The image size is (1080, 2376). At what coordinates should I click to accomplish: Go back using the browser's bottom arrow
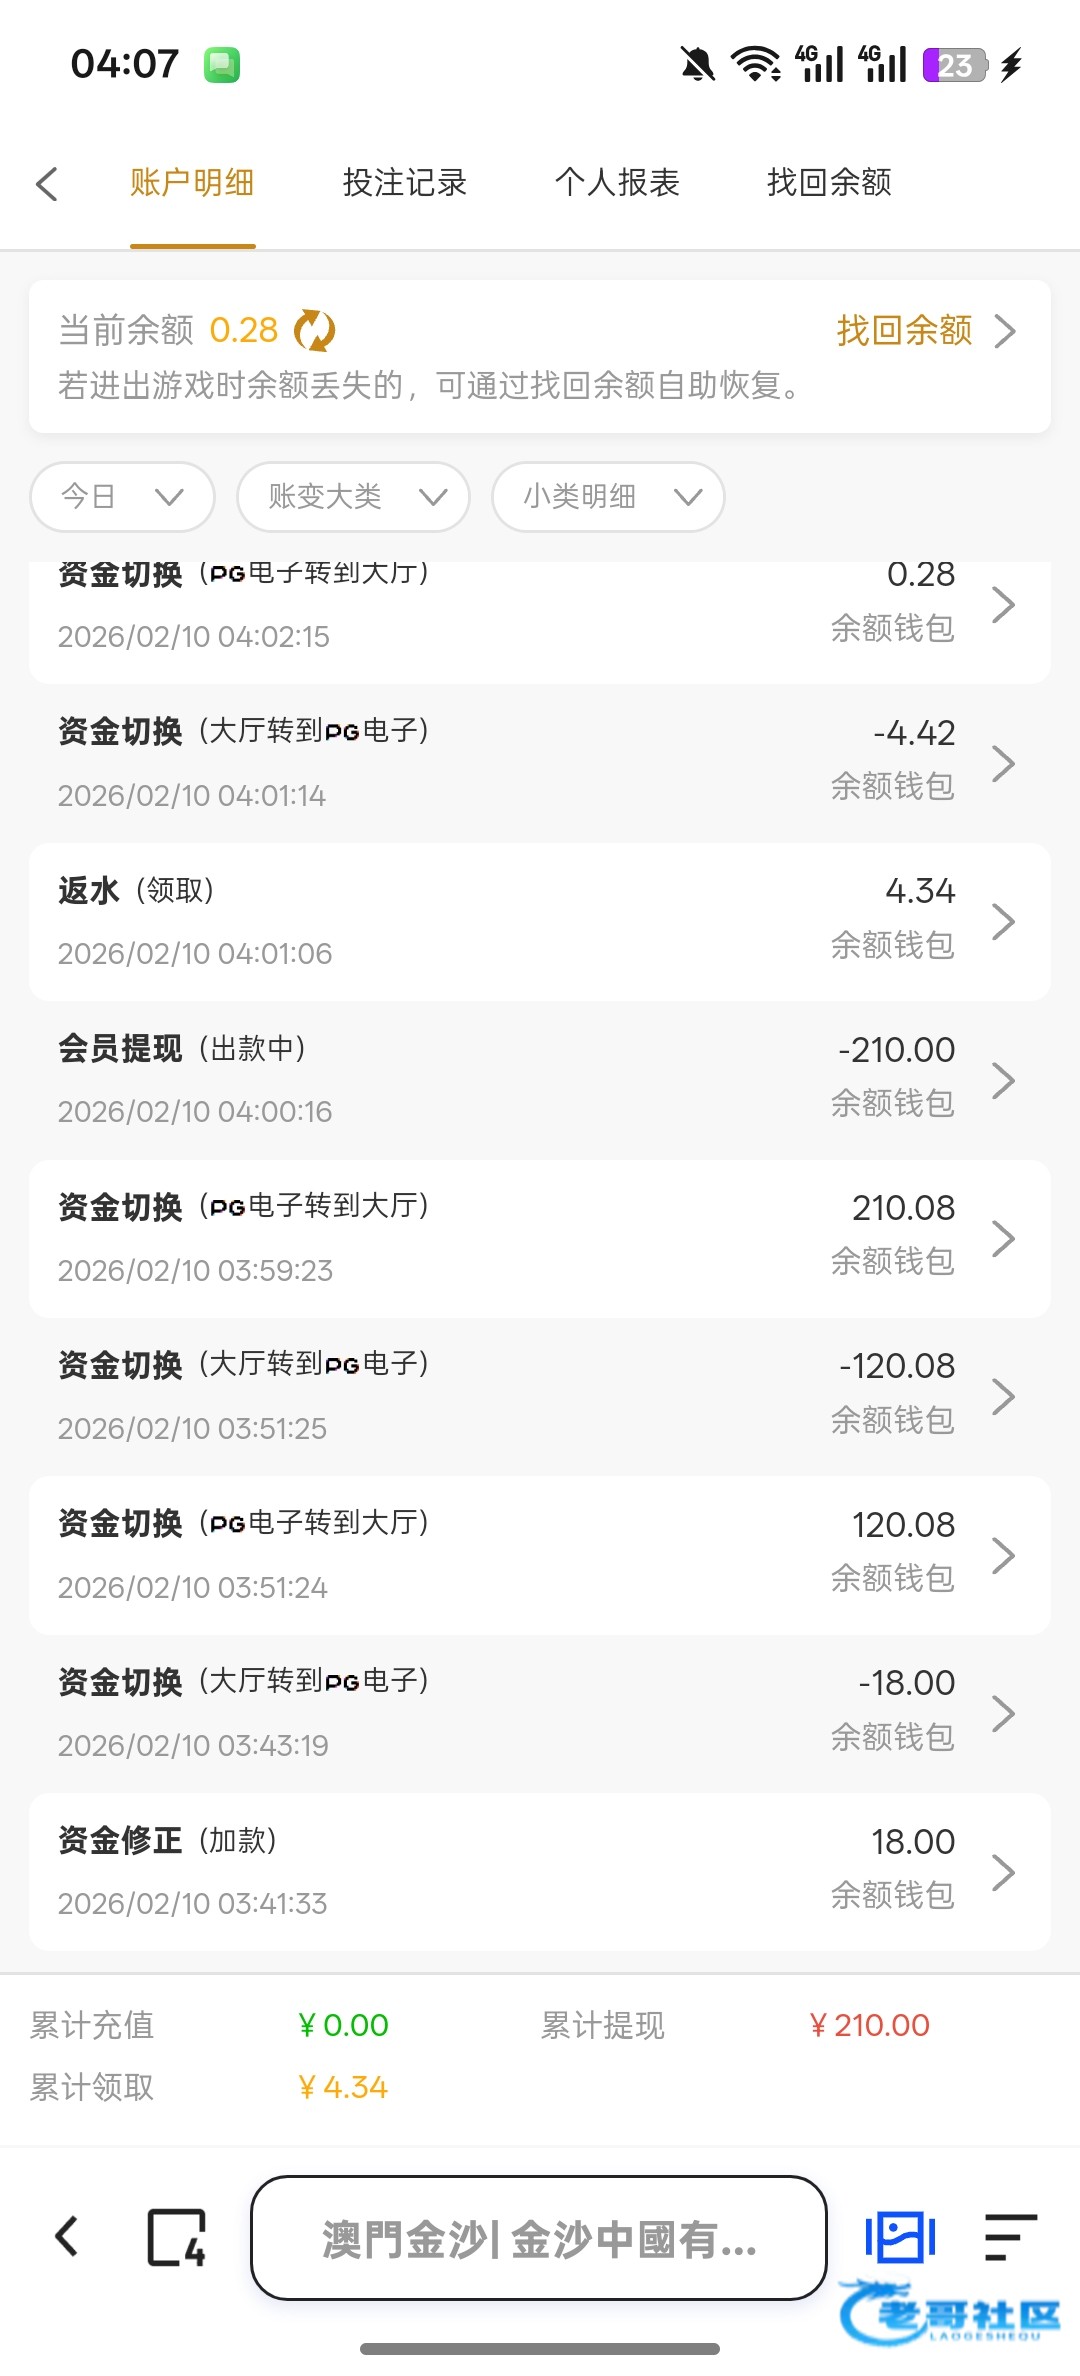[x=68, y=2237]
